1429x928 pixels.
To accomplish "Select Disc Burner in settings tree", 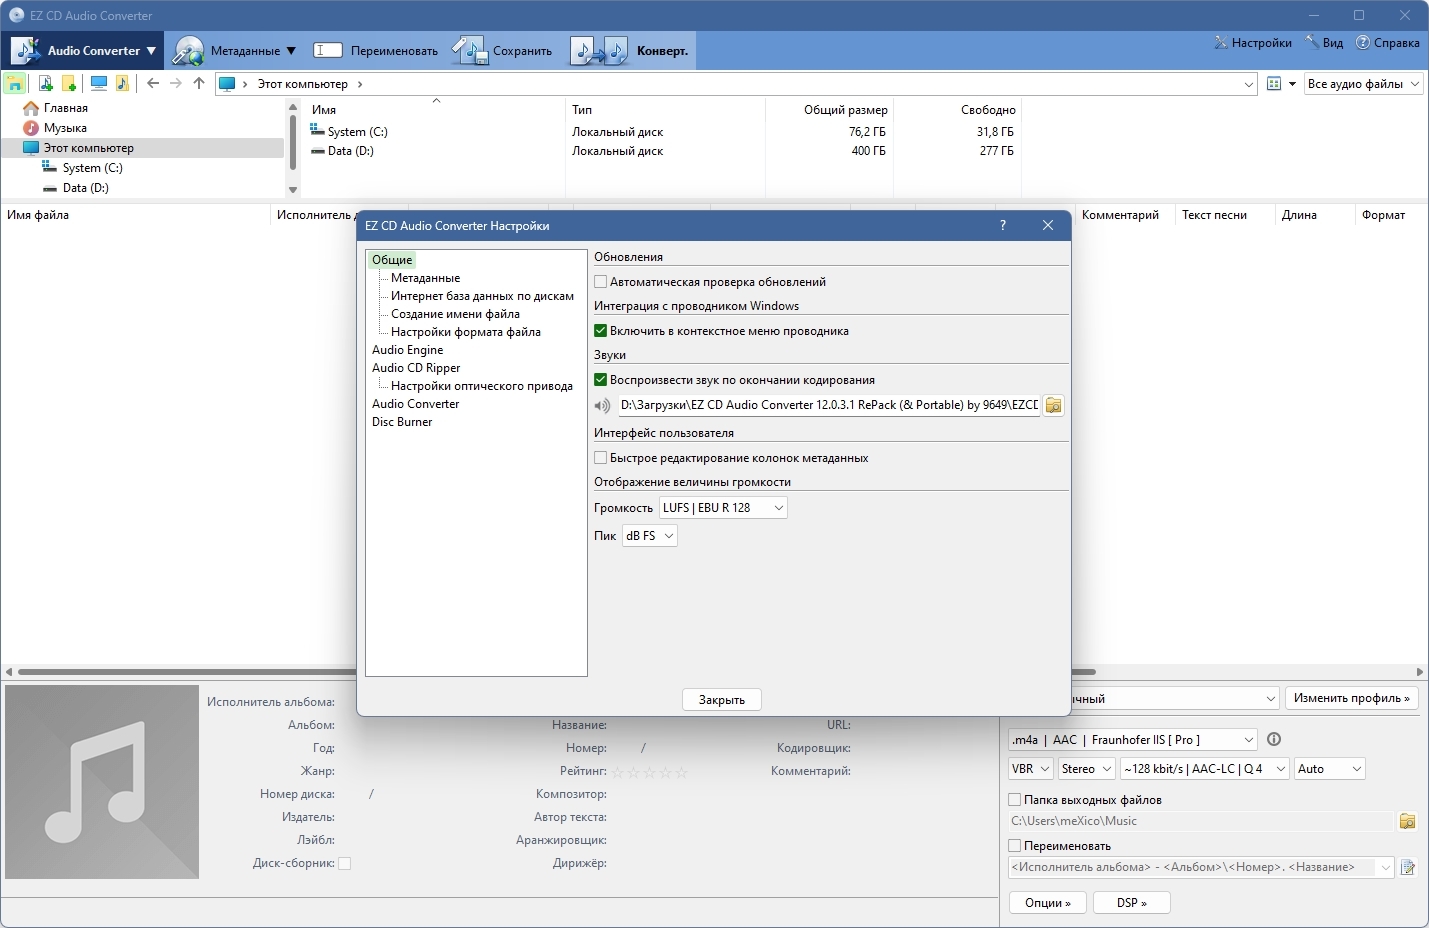I will pos(402,422).
